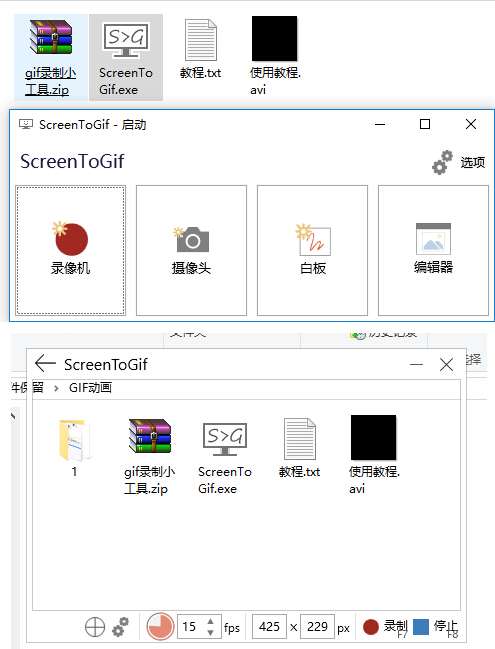Close the ScreenToGif recorder window
Image resolution: width=495 pixels, height=649 pixels.
446,365
